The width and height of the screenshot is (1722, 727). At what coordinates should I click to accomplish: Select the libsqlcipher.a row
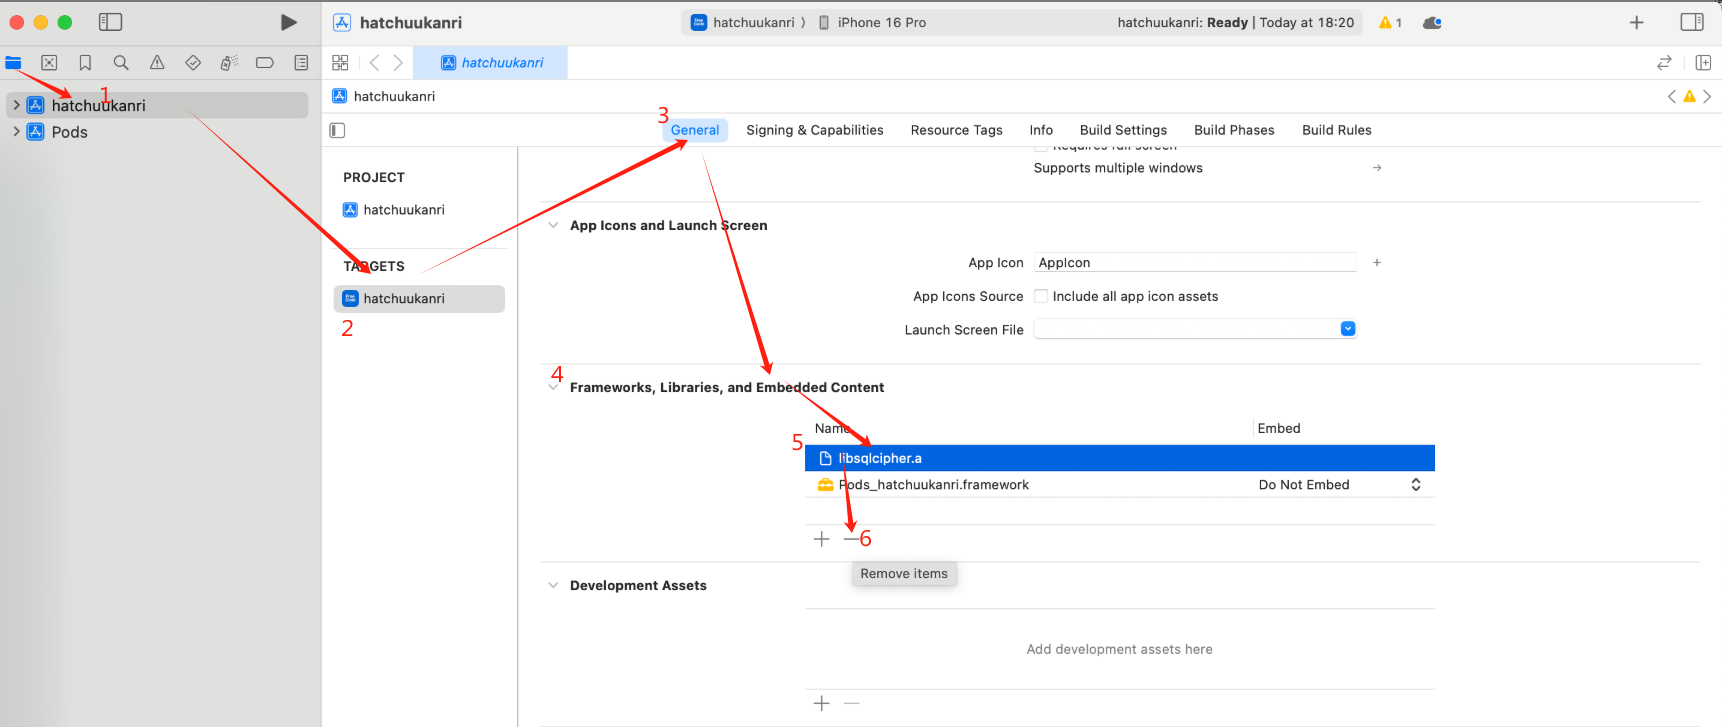(1119, 458)
